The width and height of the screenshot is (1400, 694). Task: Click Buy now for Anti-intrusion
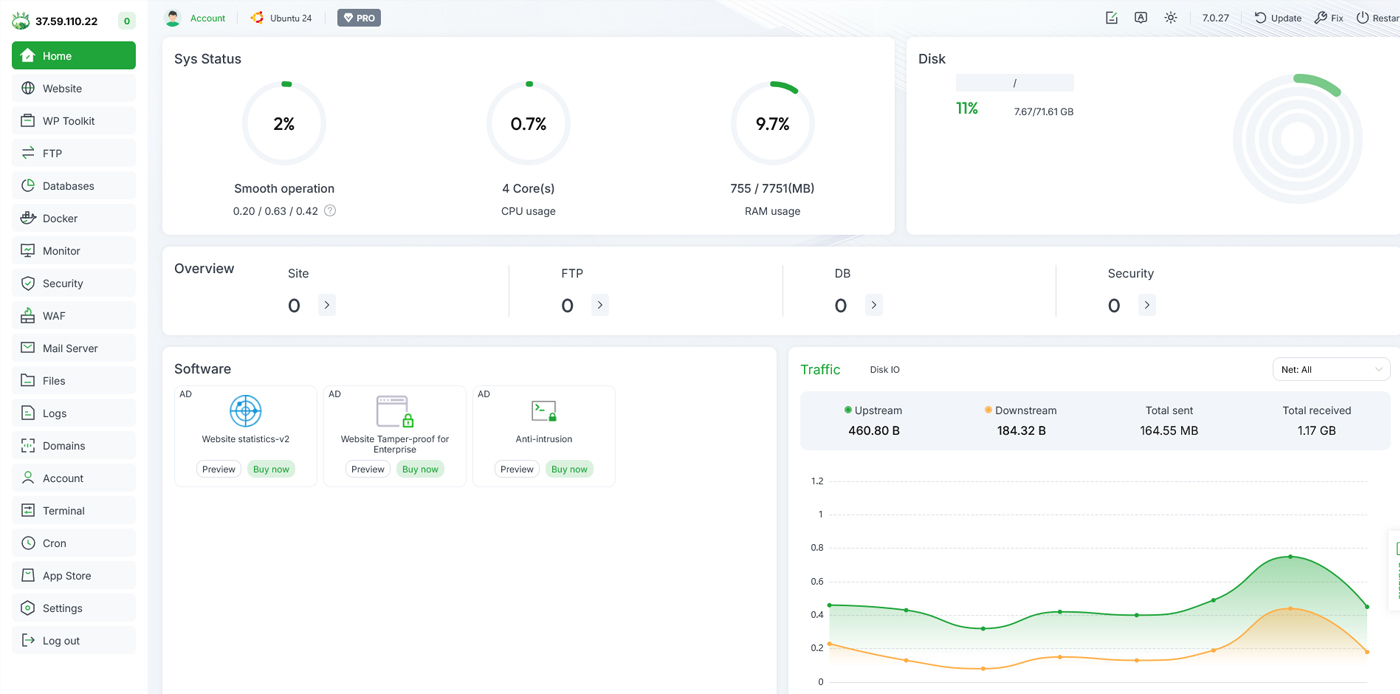(569, 469)
